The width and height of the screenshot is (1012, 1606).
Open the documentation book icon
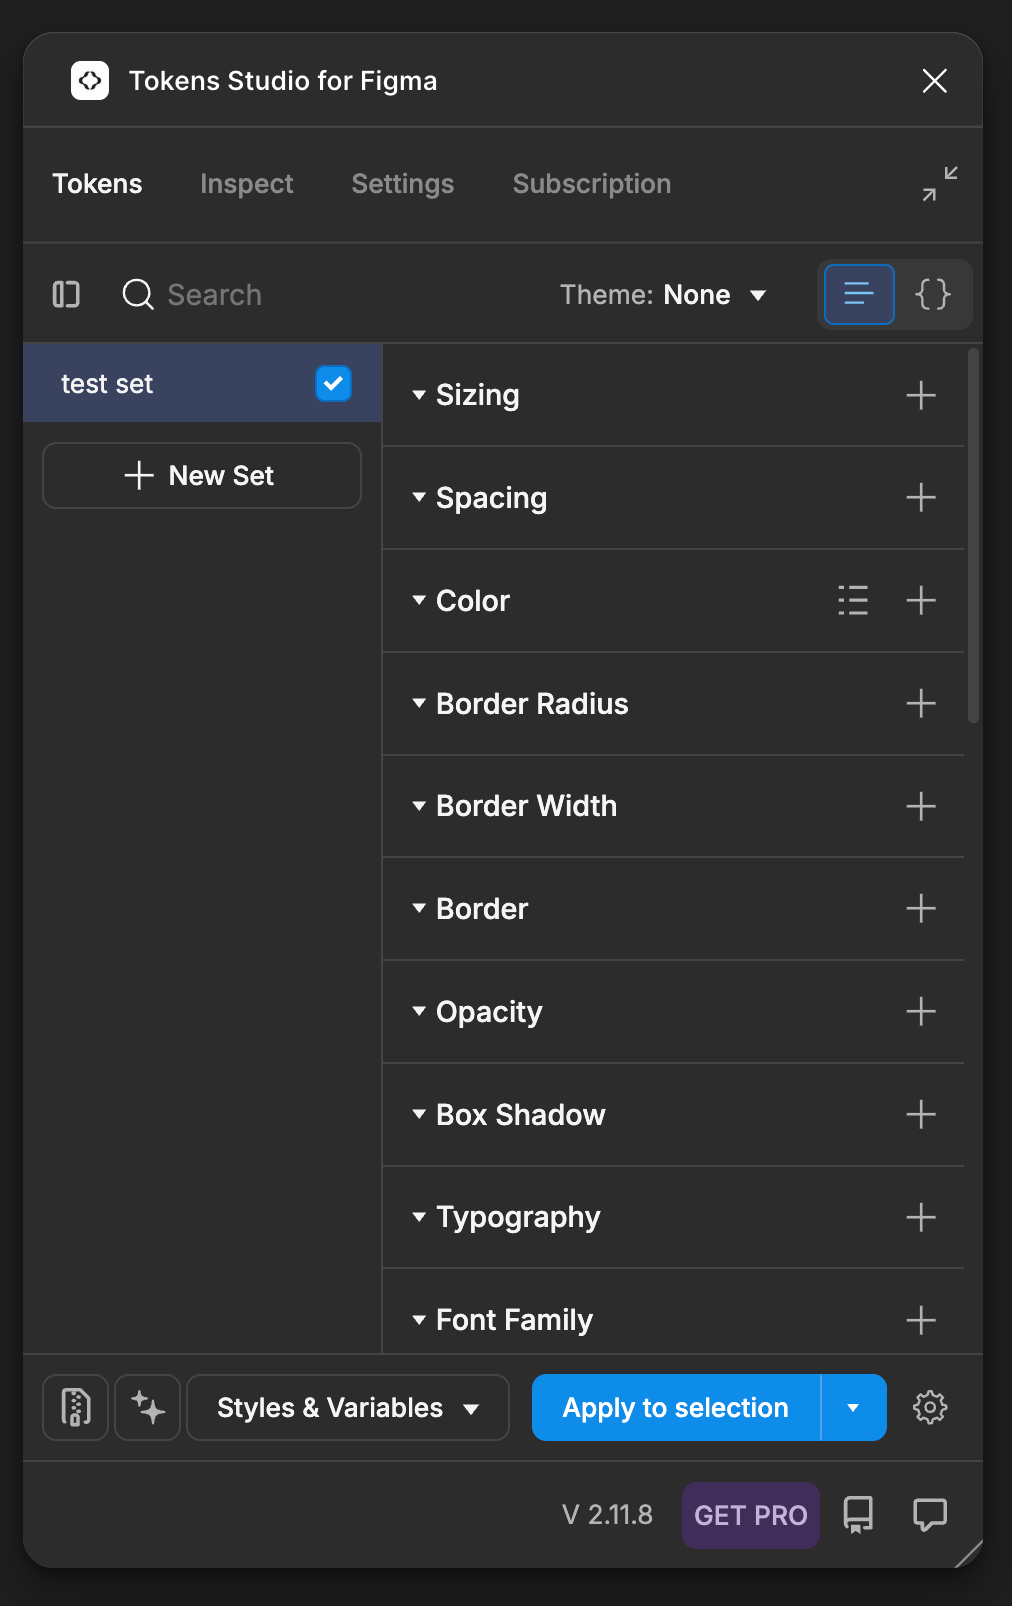click(858, 1515)
